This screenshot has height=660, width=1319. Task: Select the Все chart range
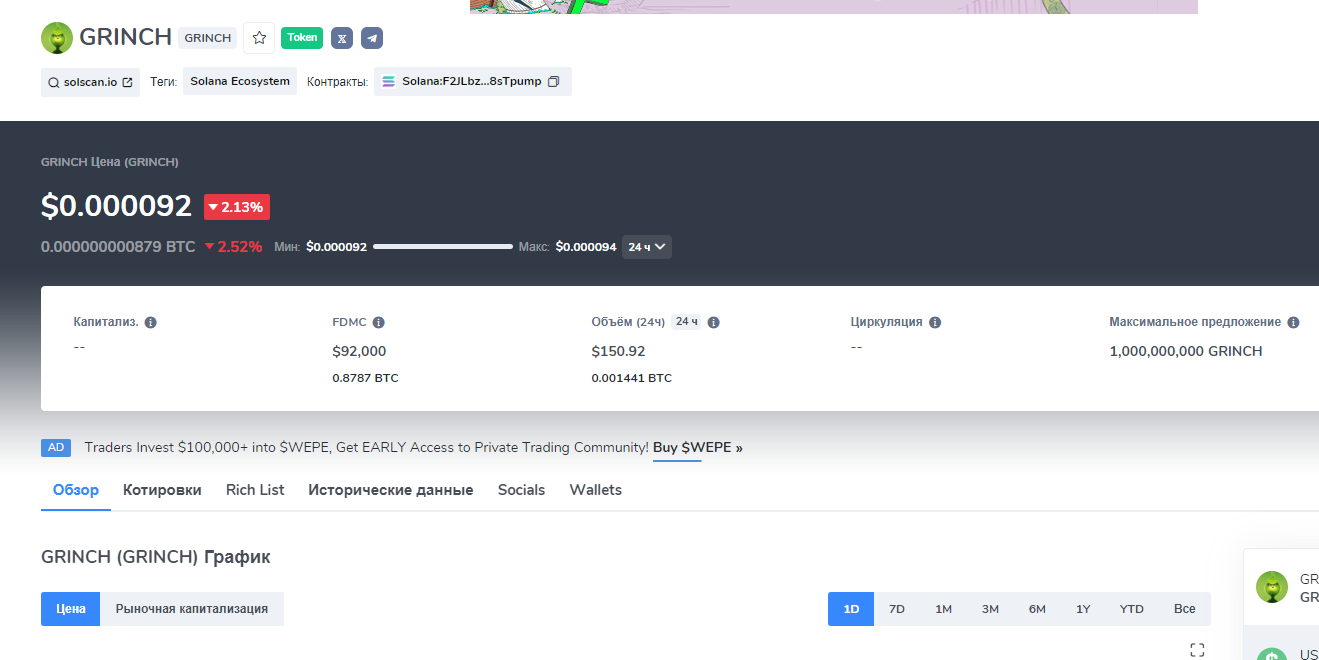pos(1185,609)
